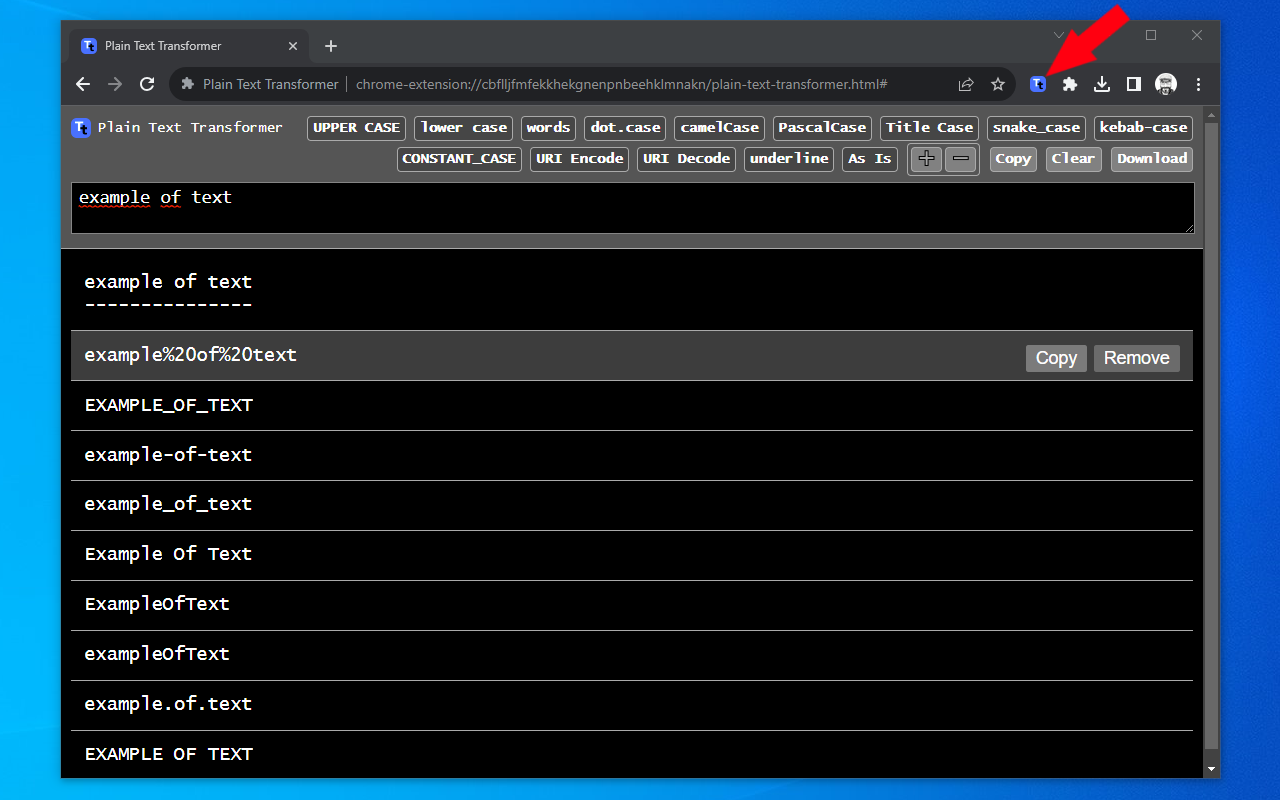
Task: Clear all results with Clear button
Action: coord(1073,159)
